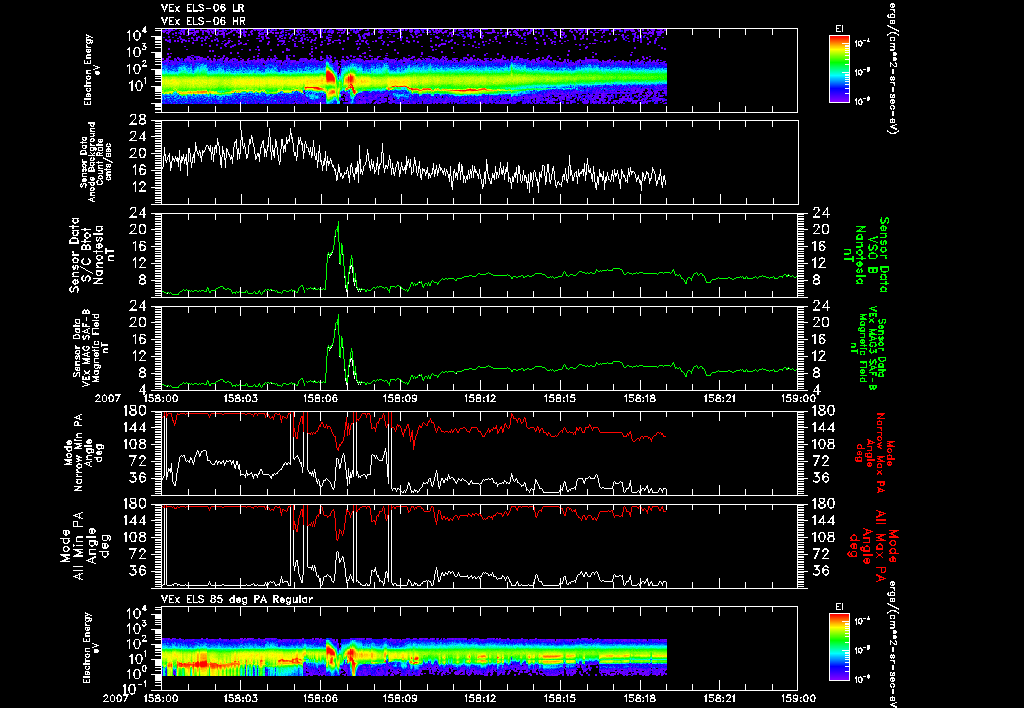
Task: Select the EI color bar beside ELS-06 spectrogram
Action: (x=839, y=69)
